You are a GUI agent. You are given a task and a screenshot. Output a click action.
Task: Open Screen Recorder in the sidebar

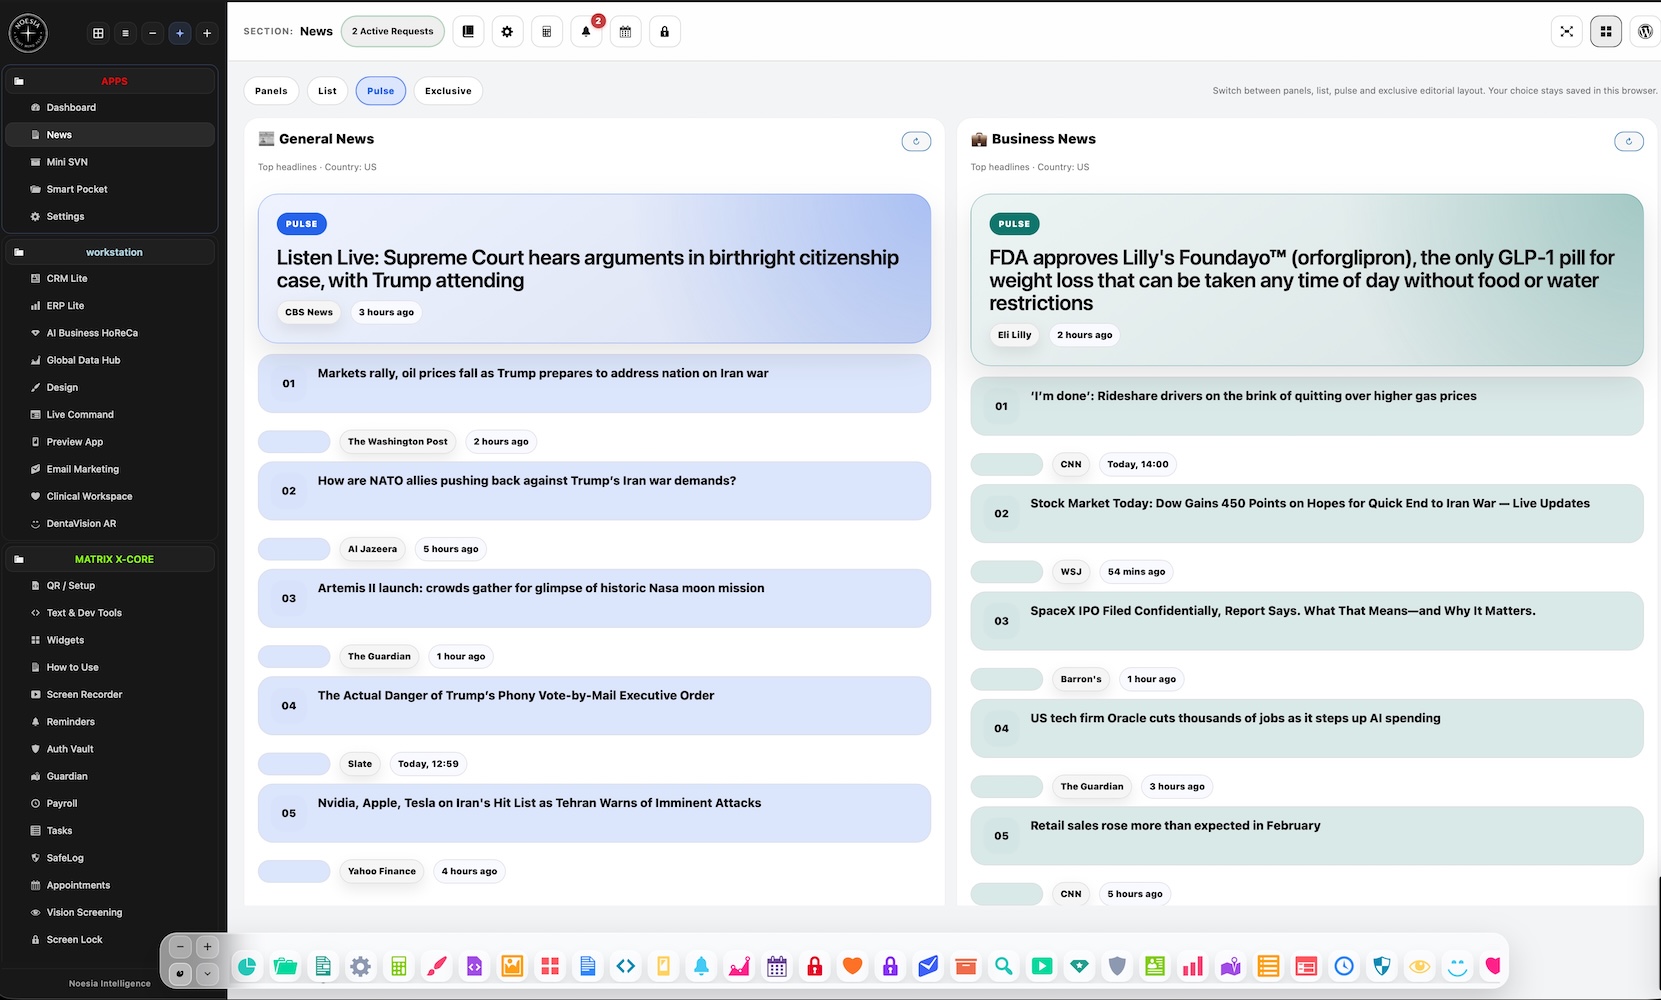111,694
